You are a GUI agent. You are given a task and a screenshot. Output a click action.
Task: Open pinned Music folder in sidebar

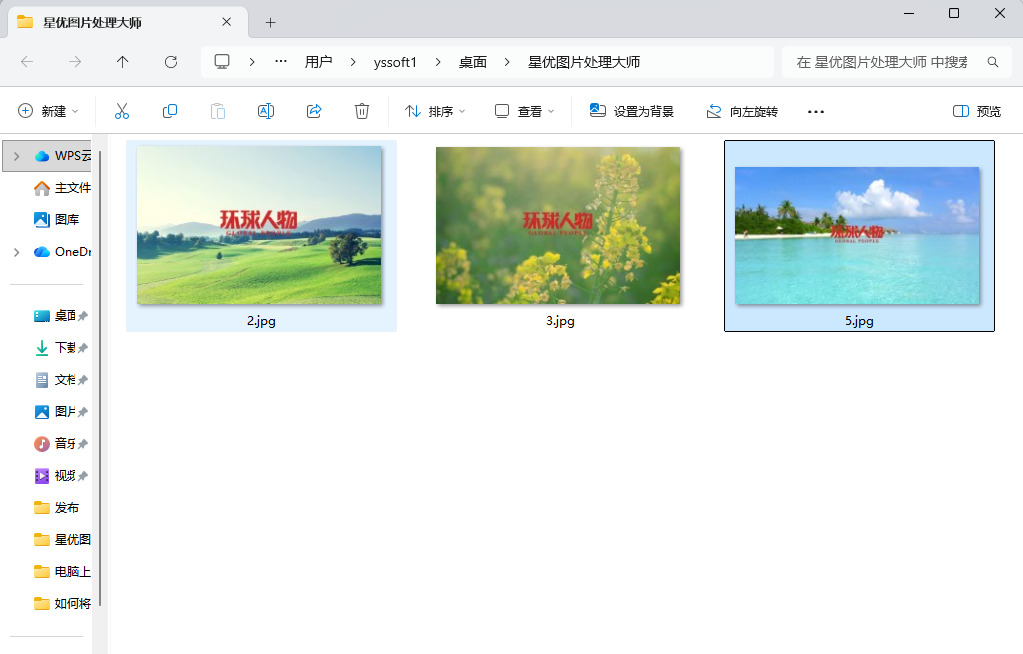point(61,444)
